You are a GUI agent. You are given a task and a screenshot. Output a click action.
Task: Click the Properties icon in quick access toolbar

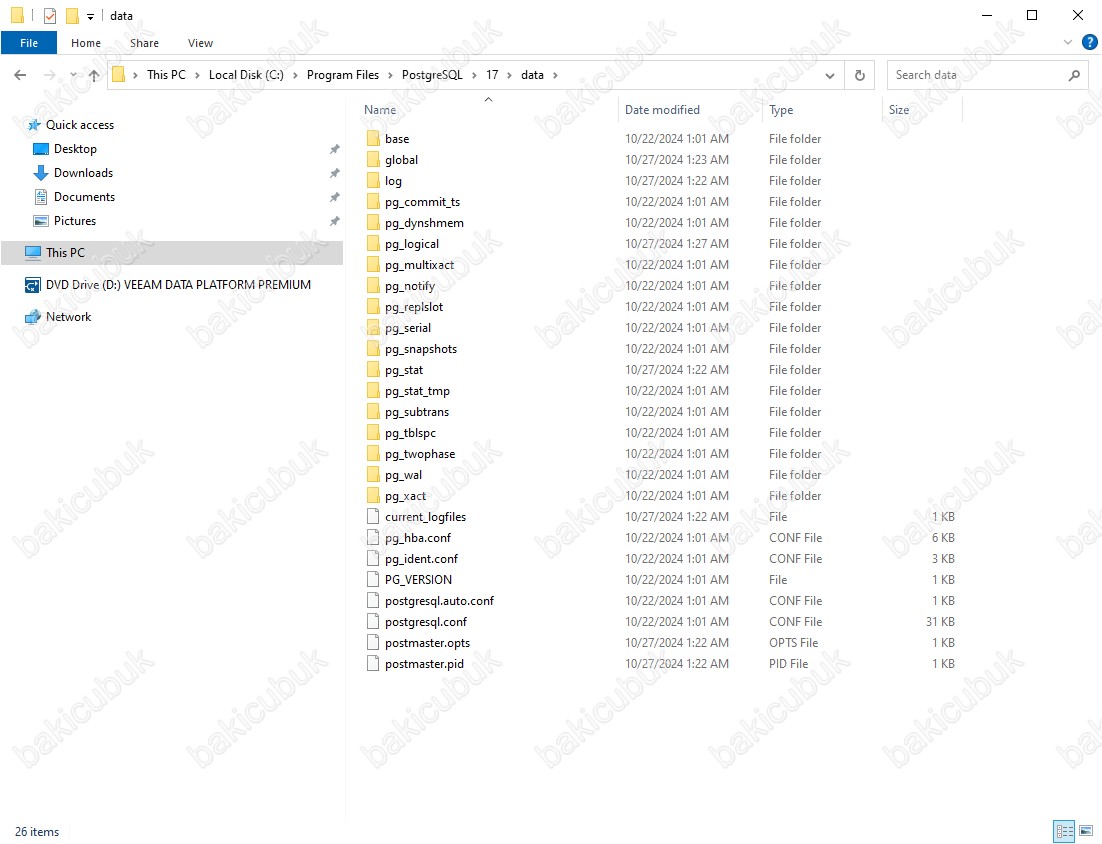click(x=50, y=16)
